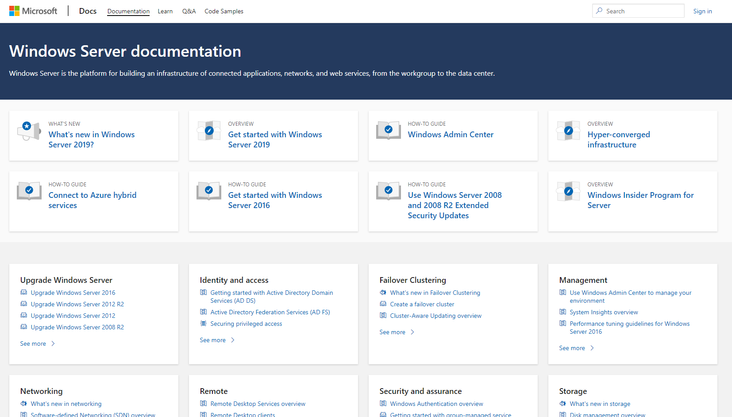Viewport: 732px width, 417px height.
Task: Go to the Learn tab
Action: pyautogui.click(x=165, y=11)
